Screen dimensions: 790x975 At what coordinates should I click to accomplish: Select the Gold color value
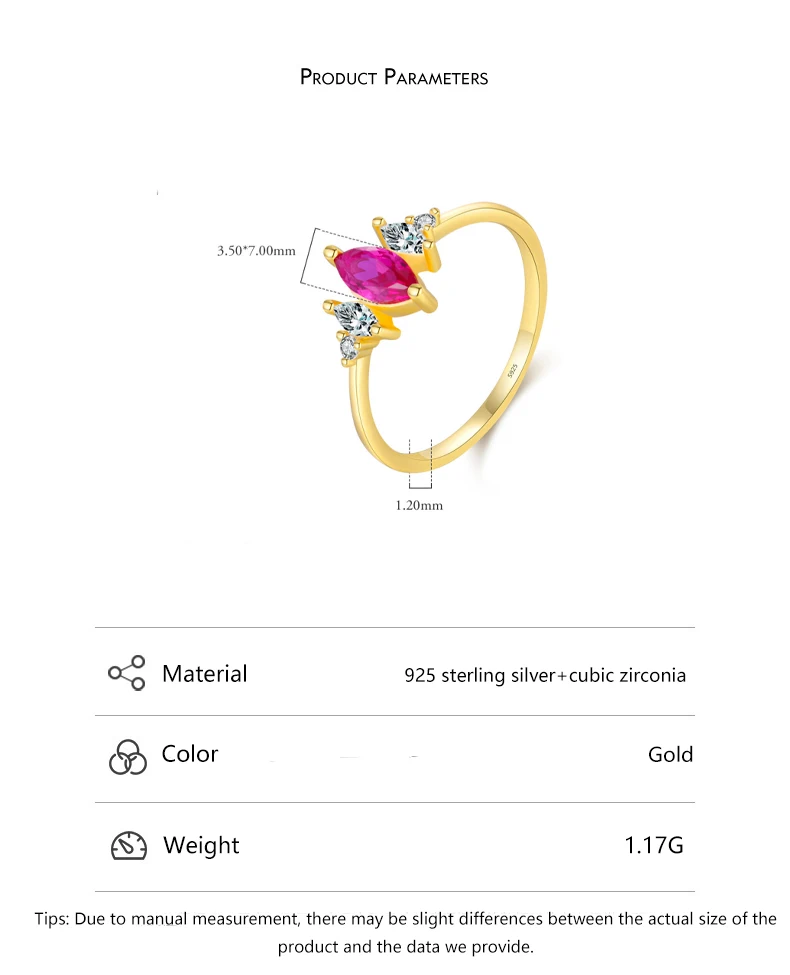click(670, 754)
